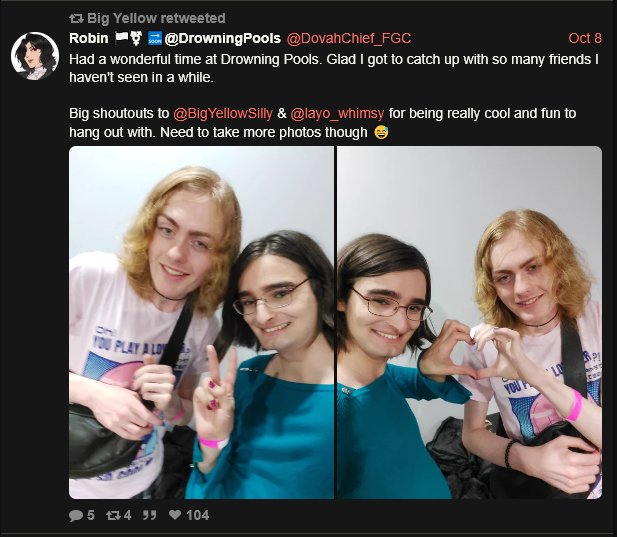Open the @BigYellowSilly mention
The image size is (617, 537).
(x=223, y=113)
